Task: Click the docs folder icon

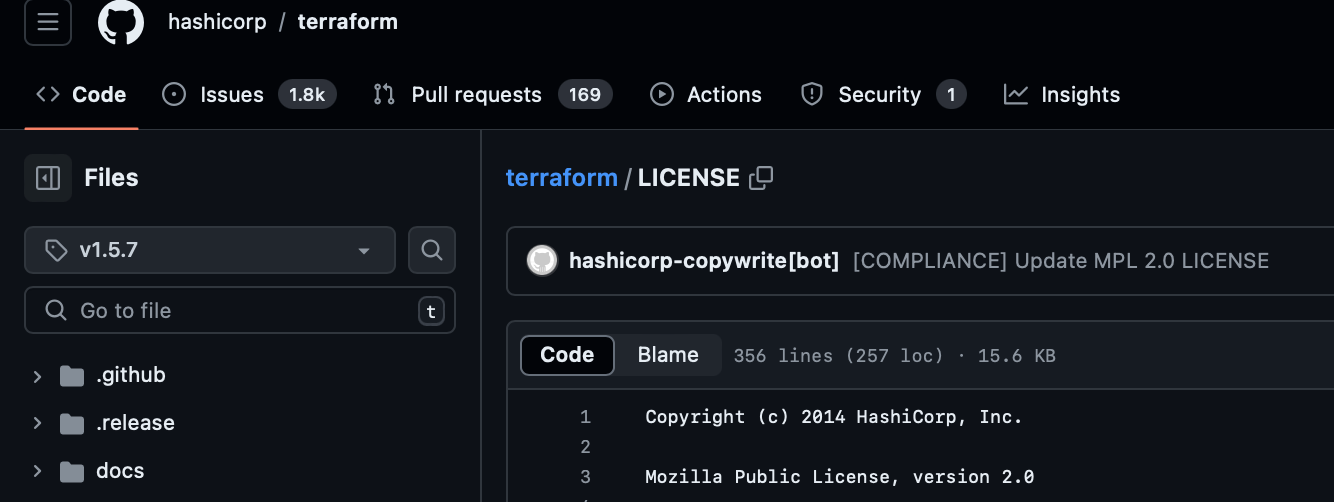Action: [x=72, y=472]
